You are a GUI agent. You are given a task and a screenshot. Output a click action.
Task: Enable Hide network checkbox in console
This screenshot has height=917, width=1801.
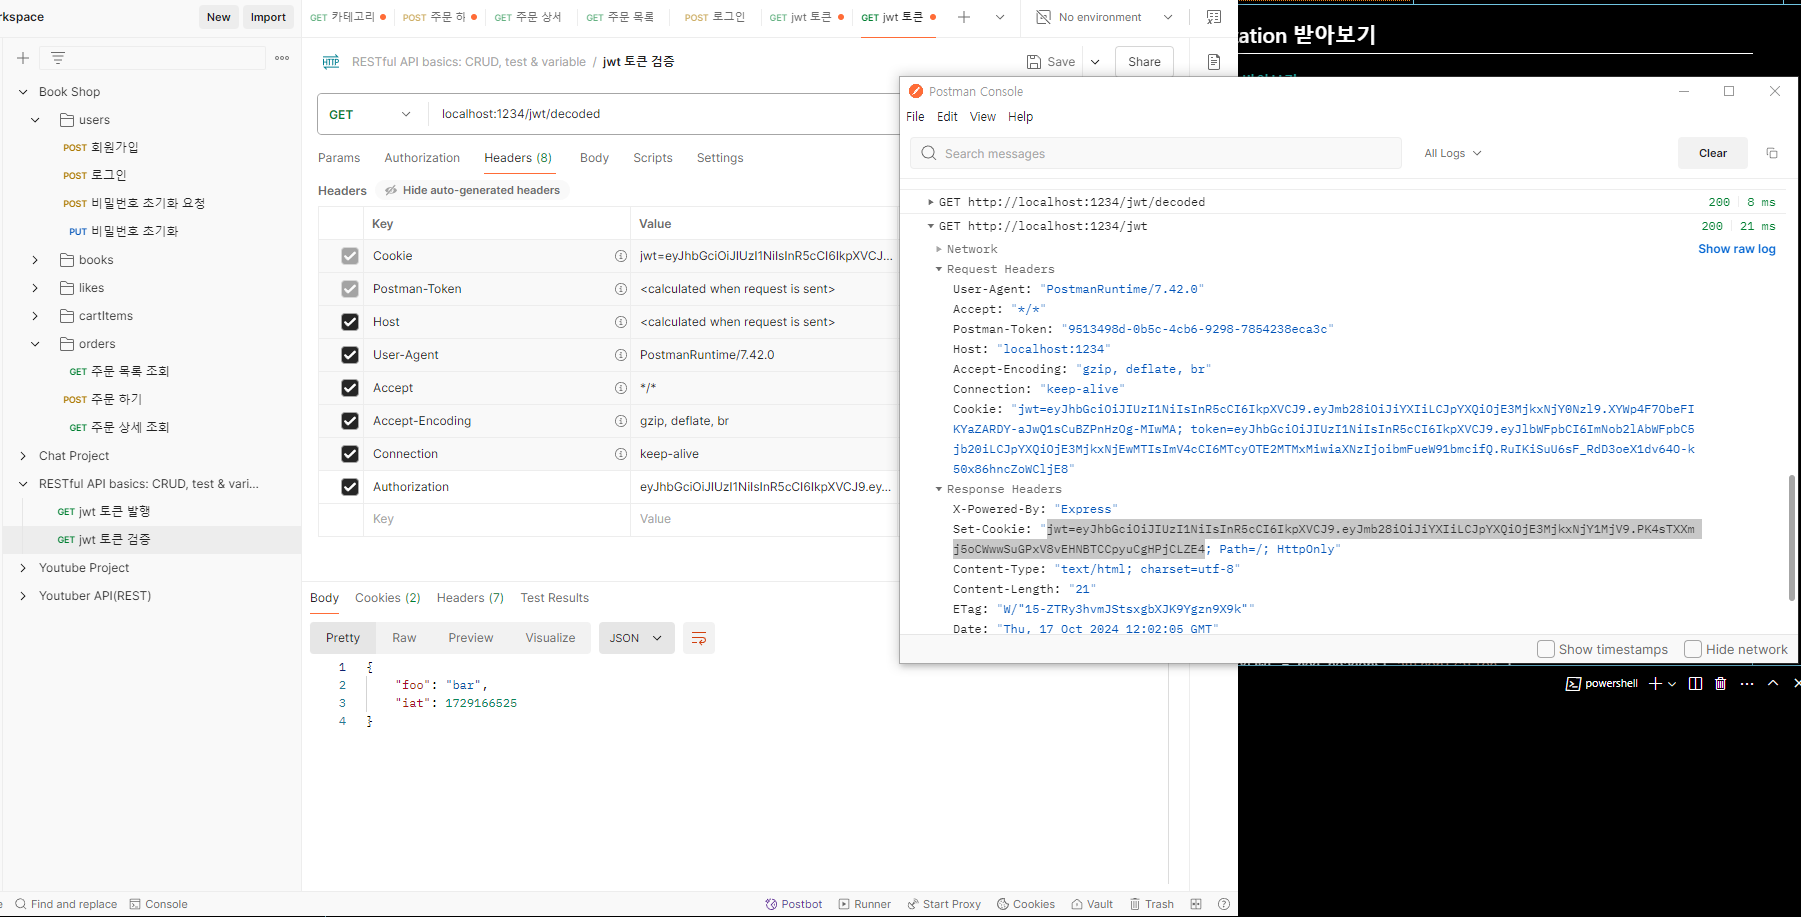click(x=1693, y=649)
